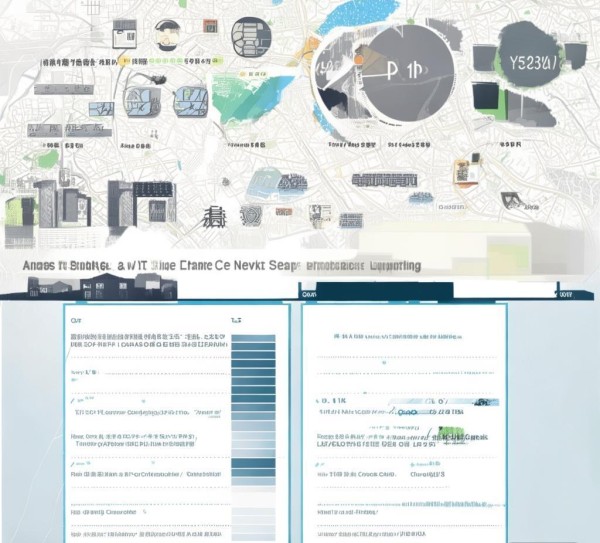Click the blue lake area at map top
The height and width of the screenshot is (543, 600).
pyautogui.click(x=358, y=15)
